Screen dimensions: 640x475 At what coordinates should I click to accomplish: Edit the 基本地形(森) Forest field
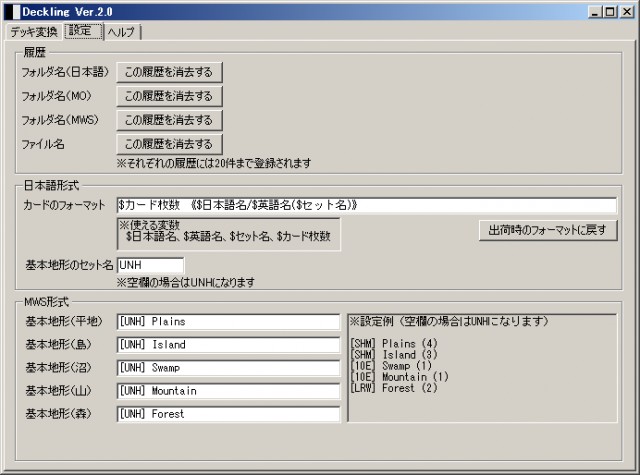[x=228, y=414]
